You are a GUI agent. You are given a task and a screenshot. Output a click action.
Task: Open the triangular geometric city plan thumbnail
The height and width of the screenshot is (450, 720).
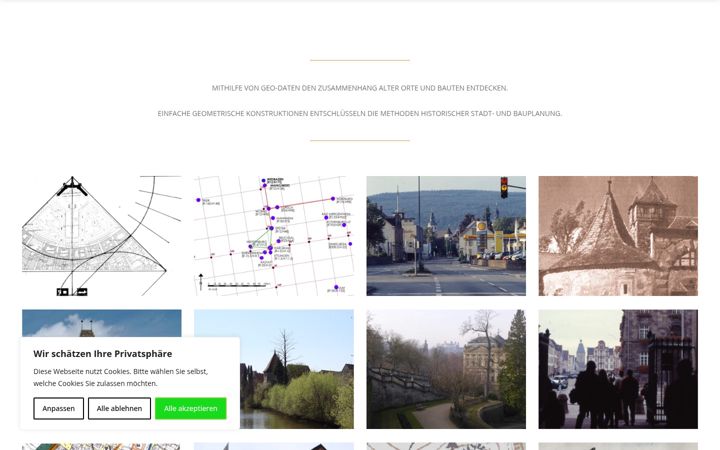tap(101, 236)
